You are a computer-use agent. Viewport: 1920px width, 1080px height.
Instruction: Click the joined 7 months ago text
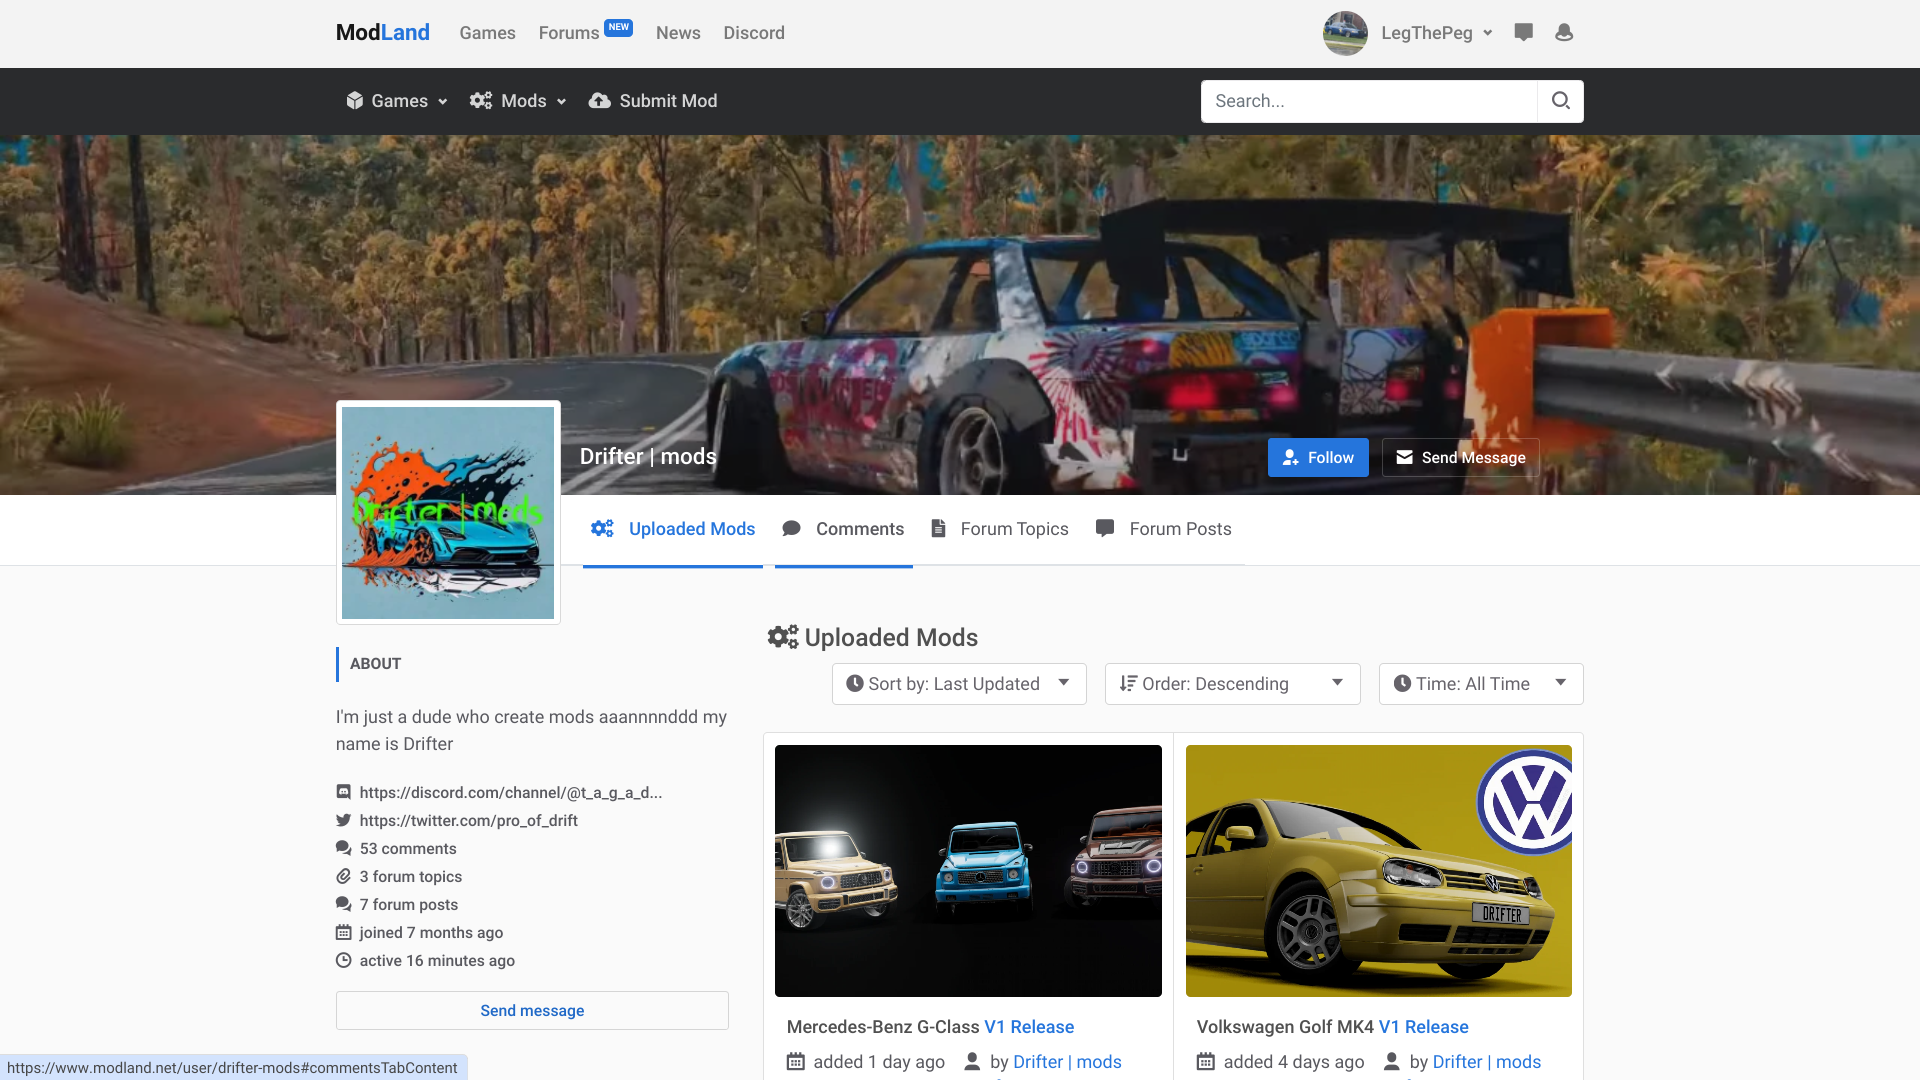click(x=431, y=932)
